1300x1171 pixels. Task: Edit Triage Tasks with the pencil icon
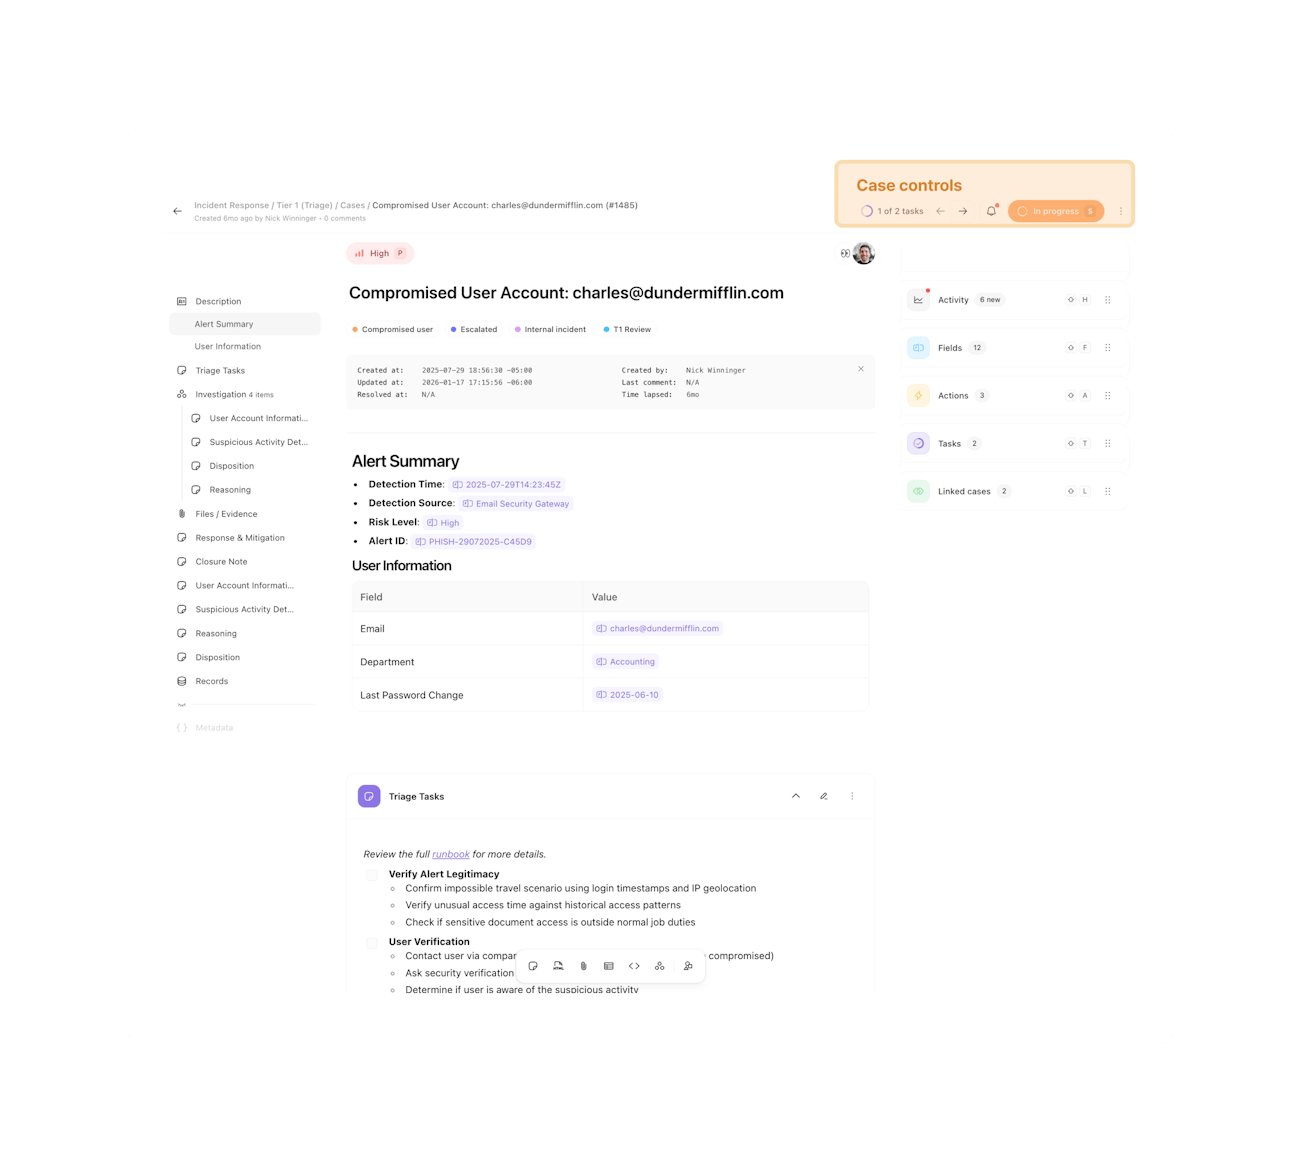[x=824, y=796]
